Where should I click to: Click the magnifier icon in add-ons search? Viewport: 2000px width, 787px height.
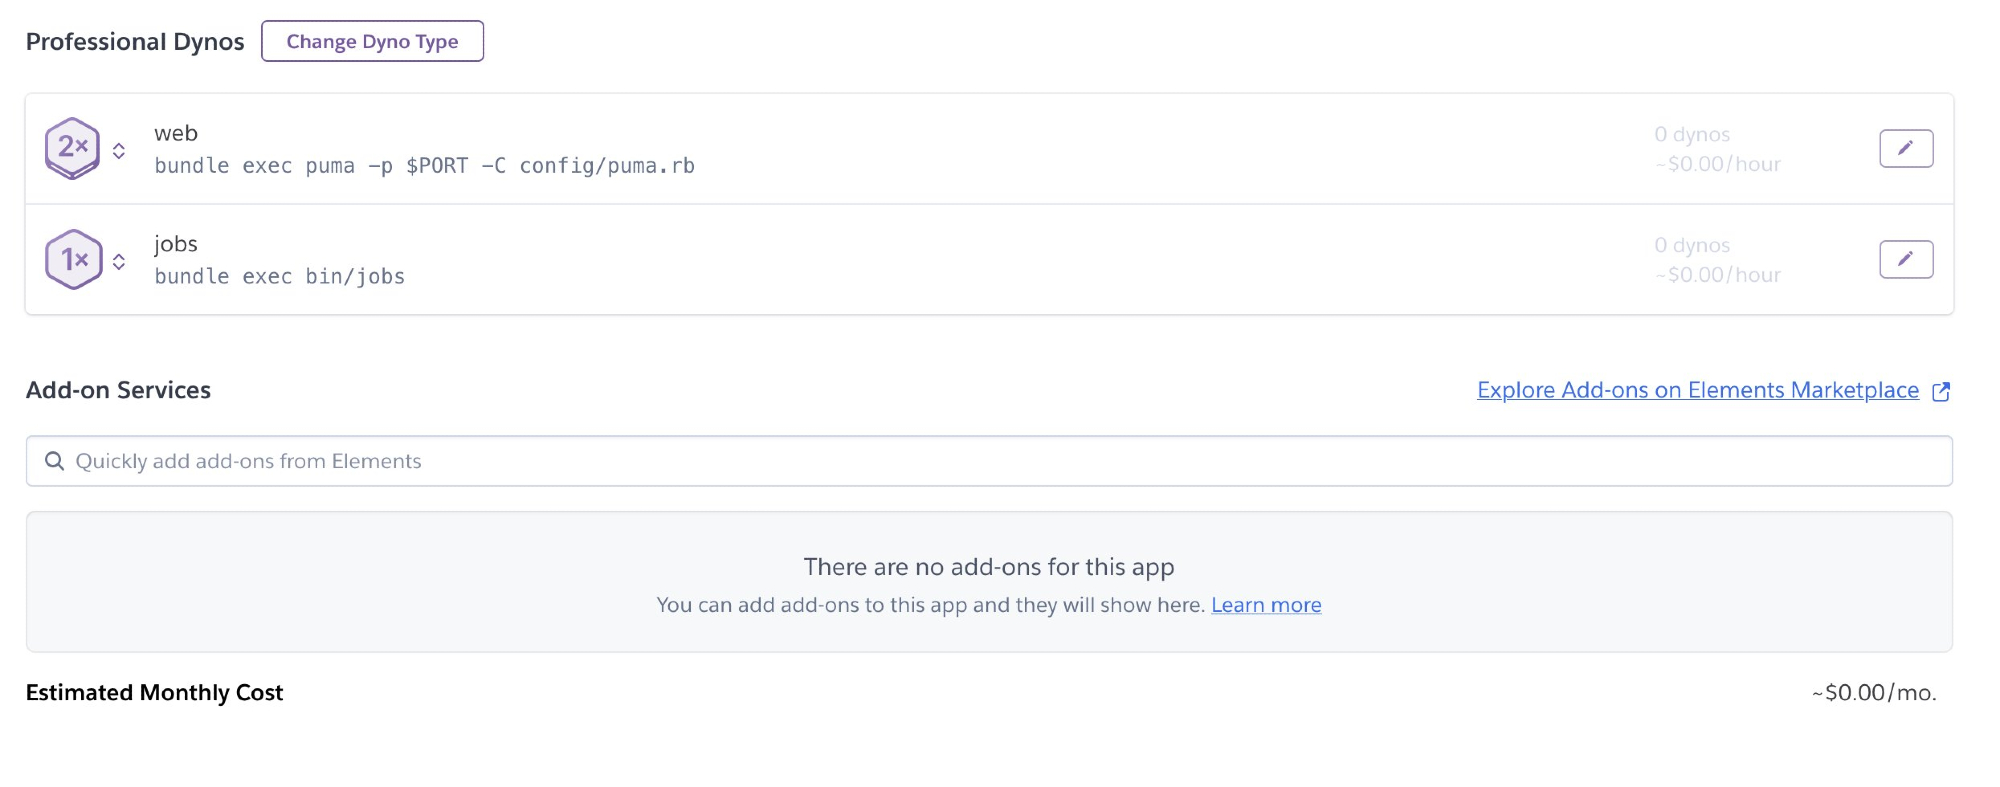pyautogui.click(x=55, y=461)
